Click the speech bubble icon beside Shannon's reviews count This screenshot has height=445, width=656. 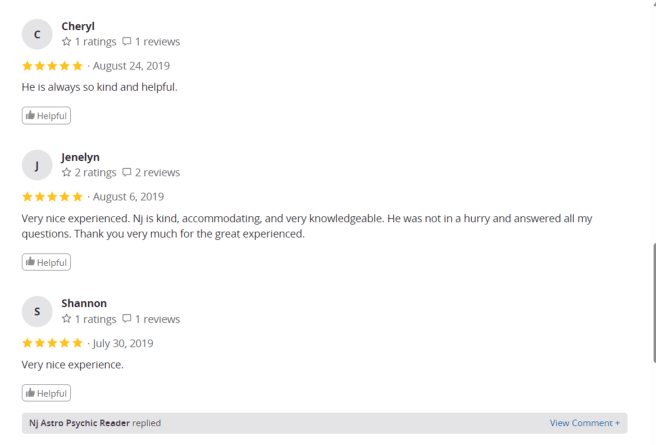pos(126,319)
